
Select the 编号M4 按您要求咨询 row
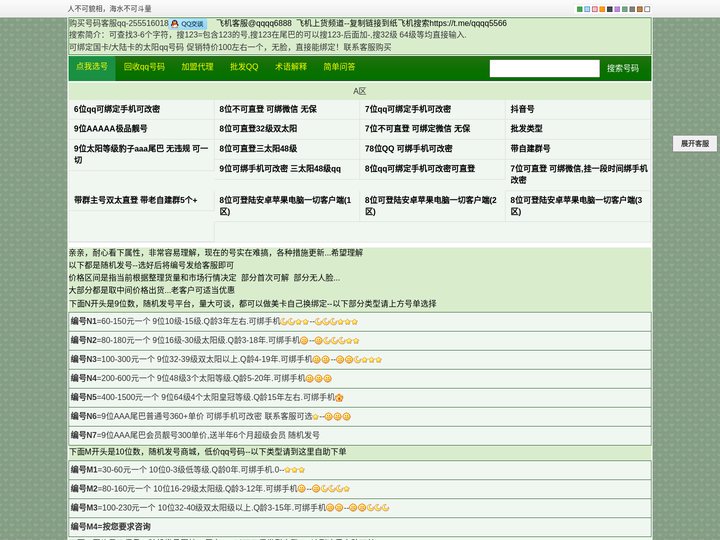[x=360, y=527]
